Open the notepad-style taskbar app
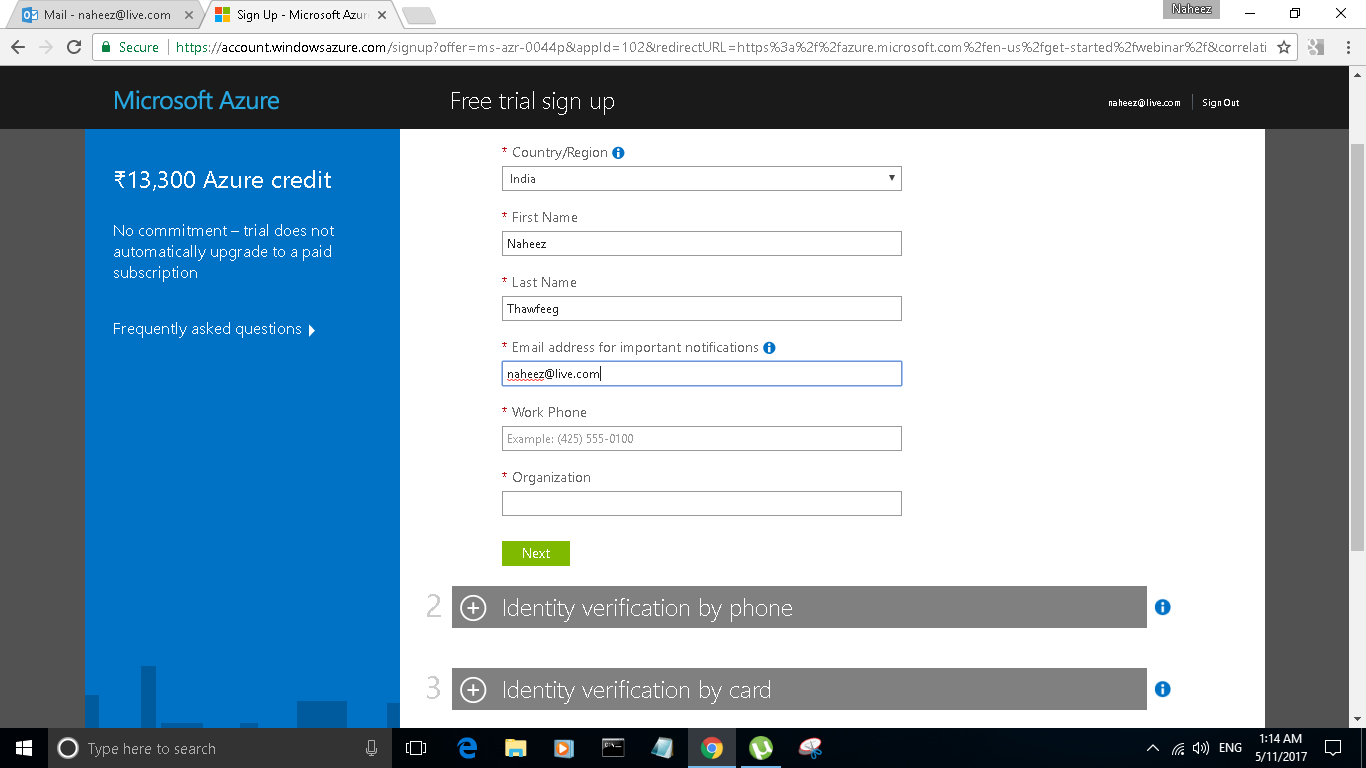 pyautogui.click(x=662, y=748)
